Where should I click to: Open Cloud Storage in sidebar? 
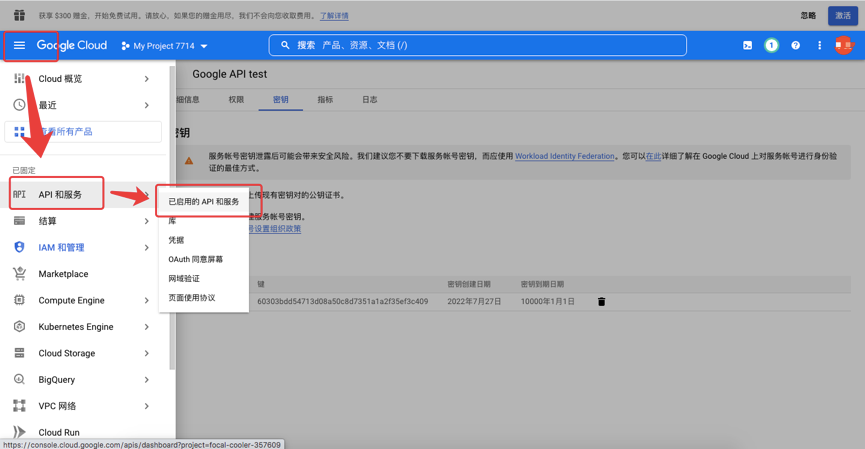(67, 353)
